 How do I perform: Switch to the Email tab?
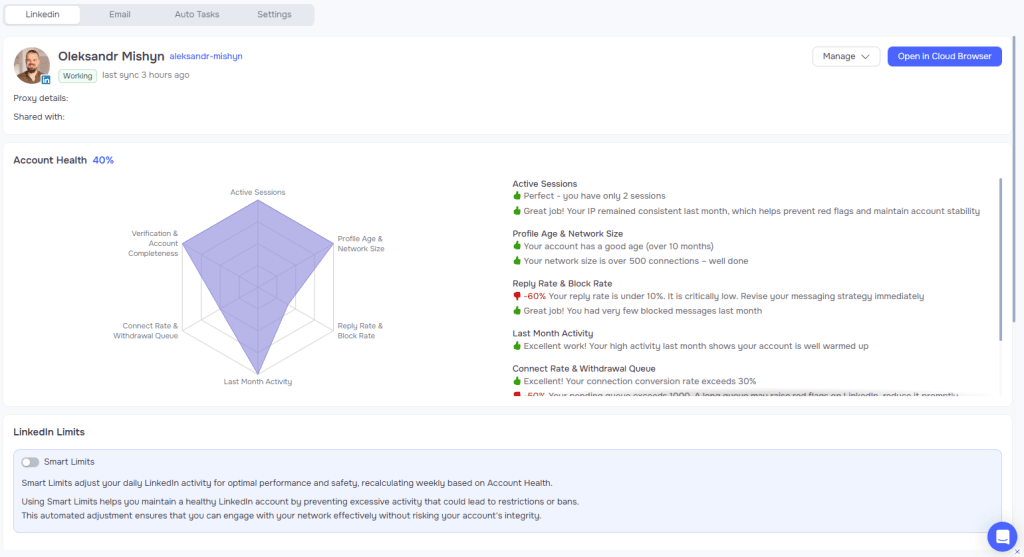coord(119,15)
